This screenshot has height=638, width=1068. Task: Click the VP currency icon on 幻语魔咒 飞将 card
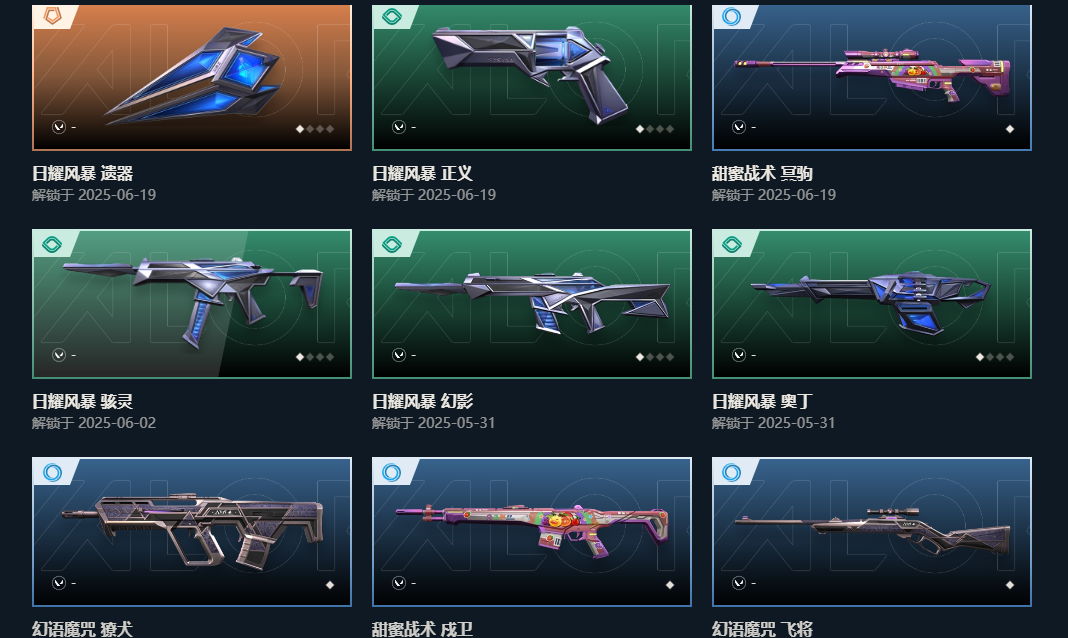click(739, 583)
